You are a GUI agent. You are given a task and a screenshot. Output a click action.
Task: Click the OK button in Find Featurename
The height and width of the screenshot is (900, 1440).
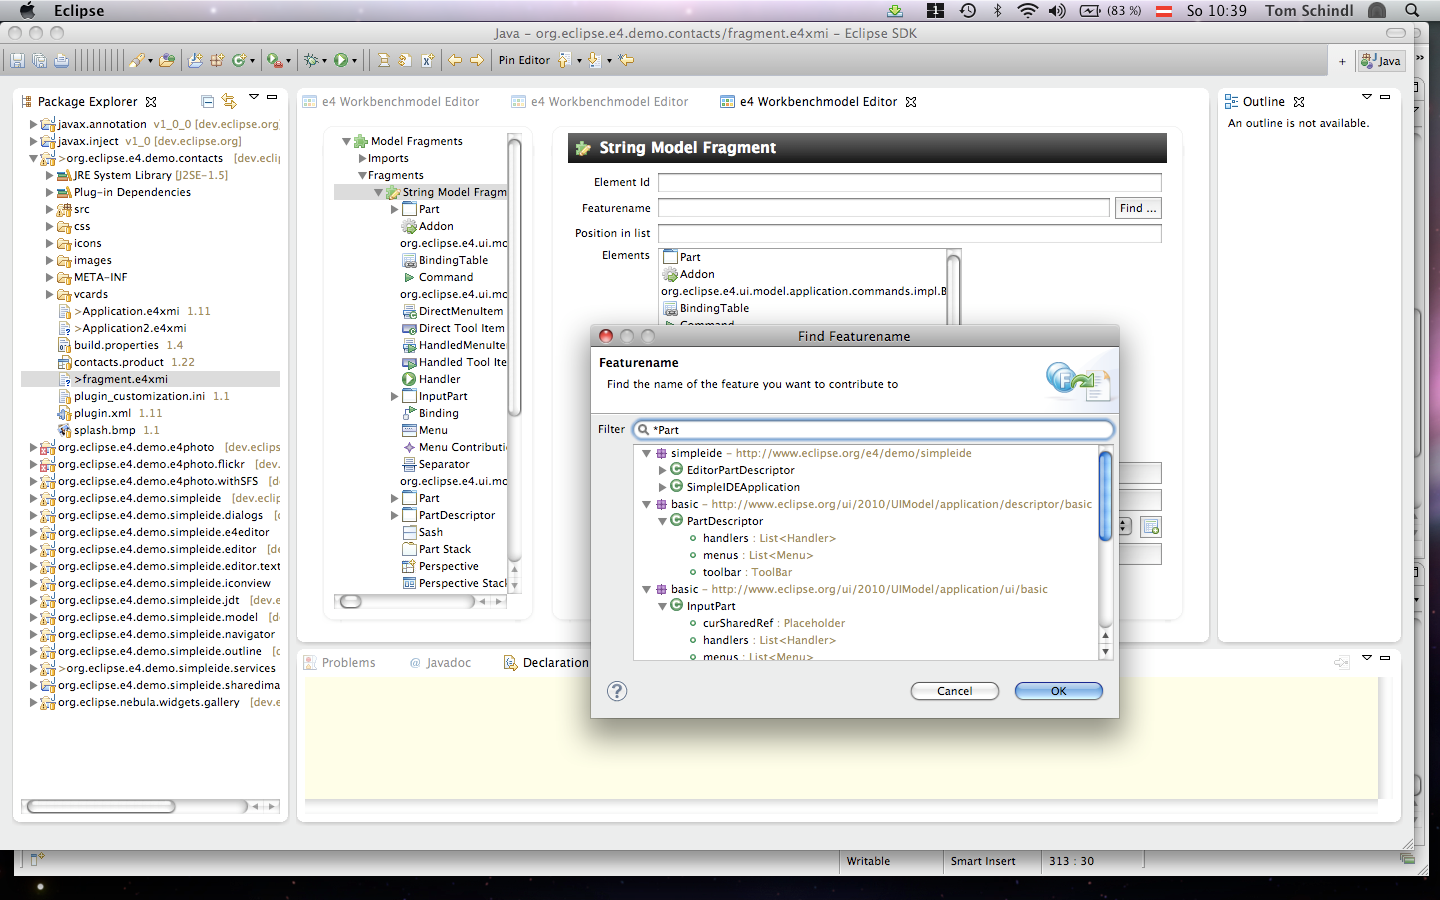[x=1058, y=691]
